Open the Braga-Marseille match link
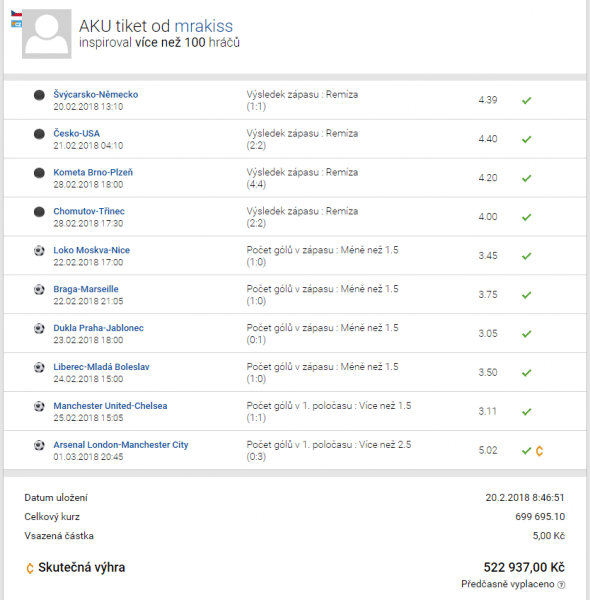Screen dimensions: 590x600 pyautogui.click(x=86, y=289)
